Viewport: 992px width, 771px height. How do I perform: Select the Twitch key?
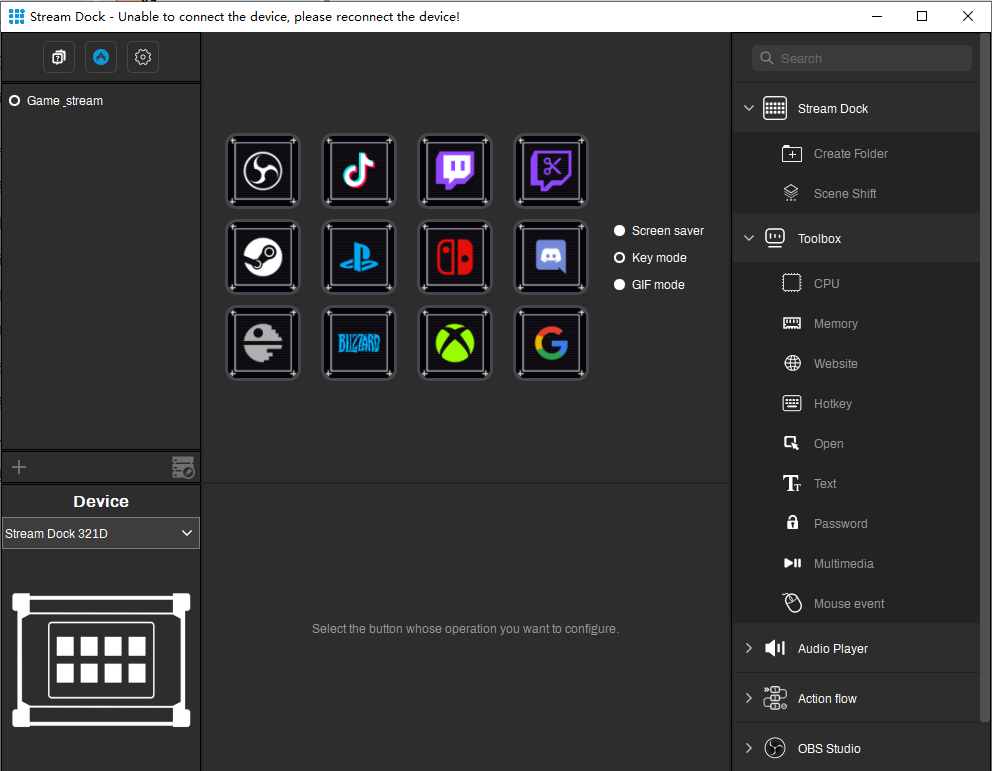pyautogui.click(x=455, y=171)
